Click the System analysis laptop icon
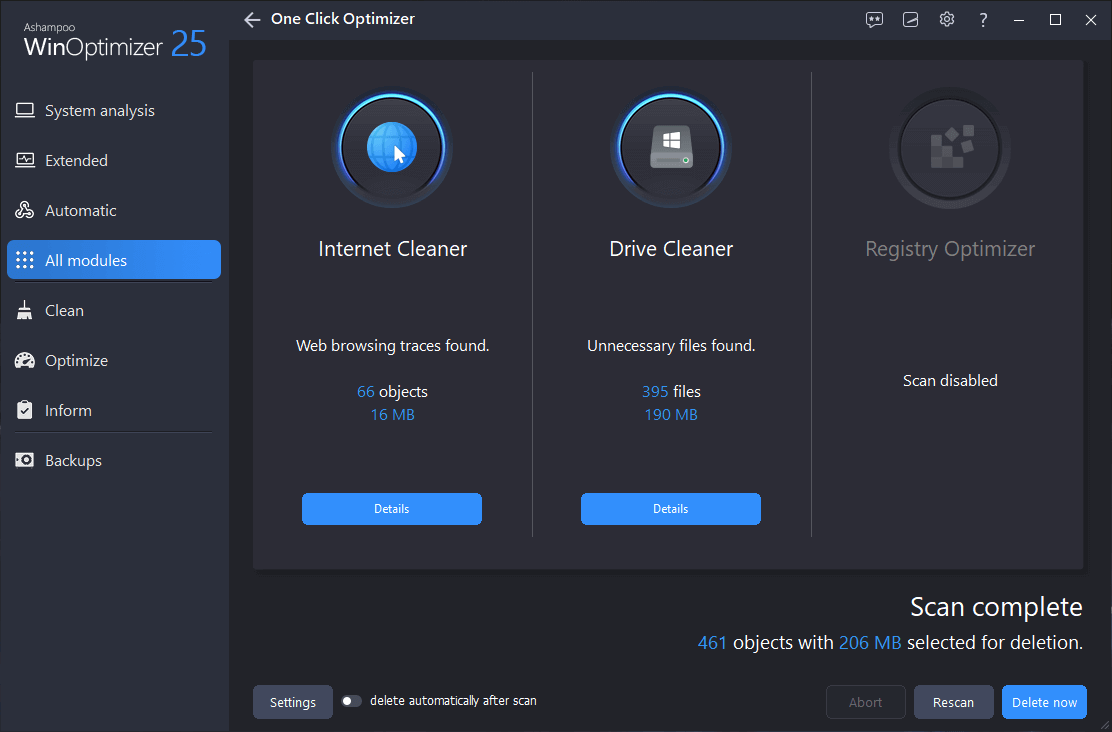This screenshot has width=1112, height=732. (25, 111)
